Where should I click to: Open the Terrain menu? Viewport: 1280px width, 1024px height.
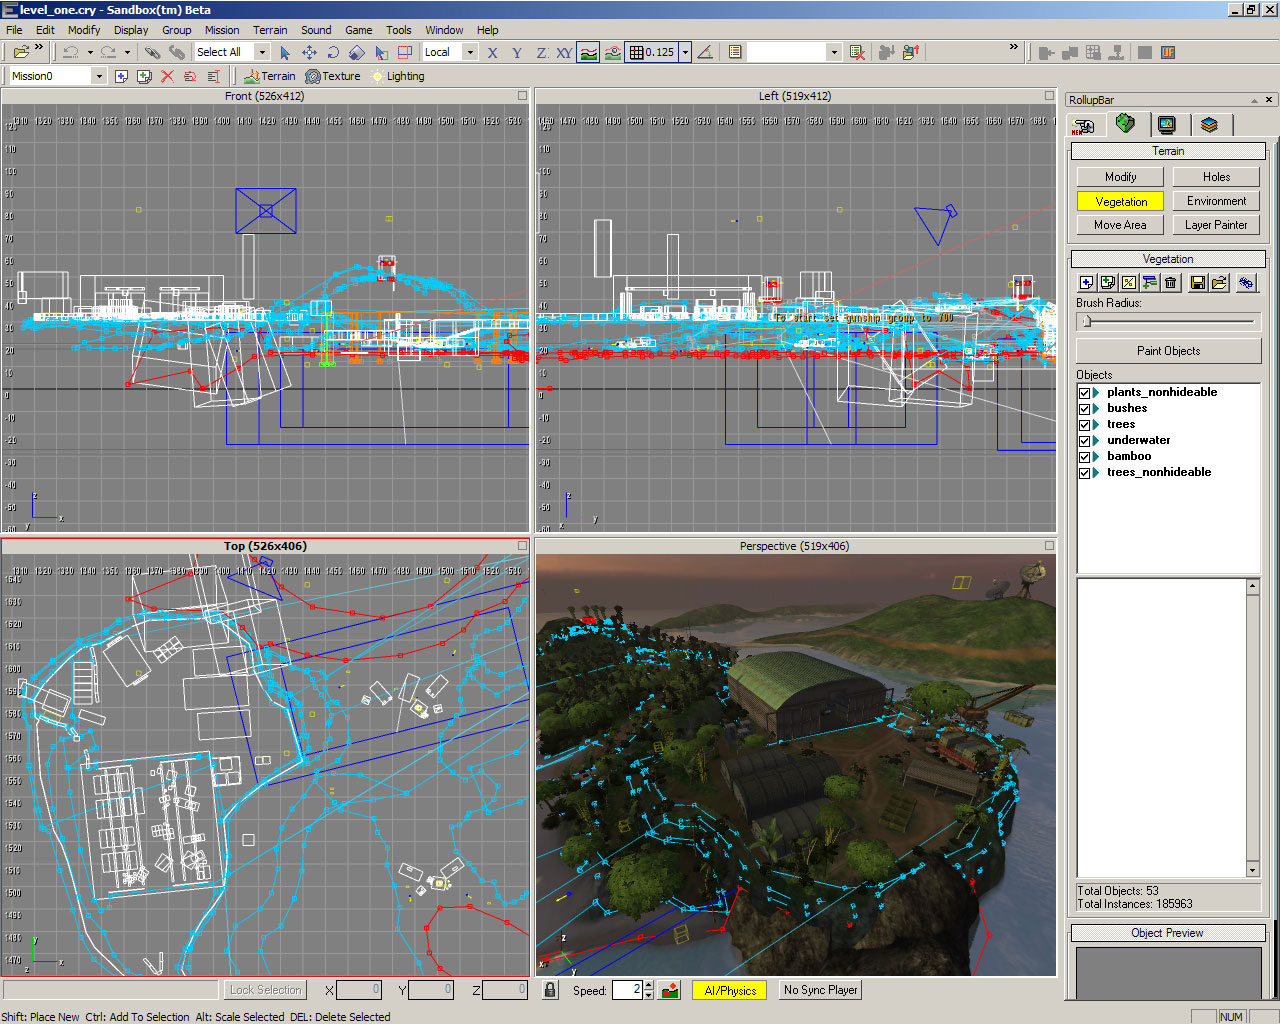click(270, 30)
